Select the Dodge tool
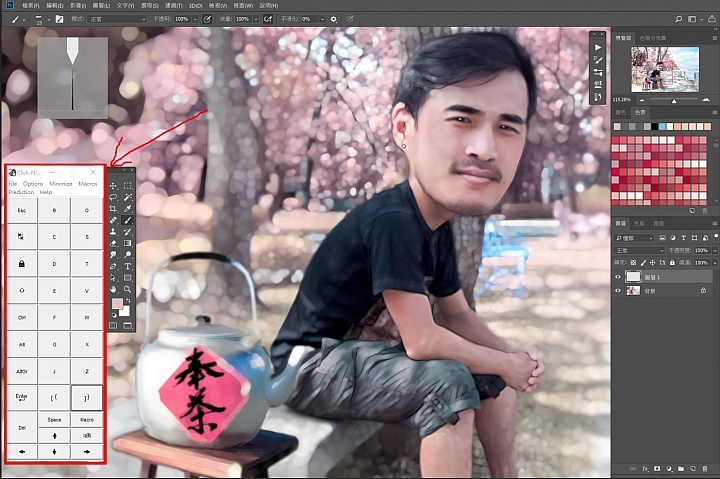The width and height of the screenshot is (720, 479). [128, 254]
